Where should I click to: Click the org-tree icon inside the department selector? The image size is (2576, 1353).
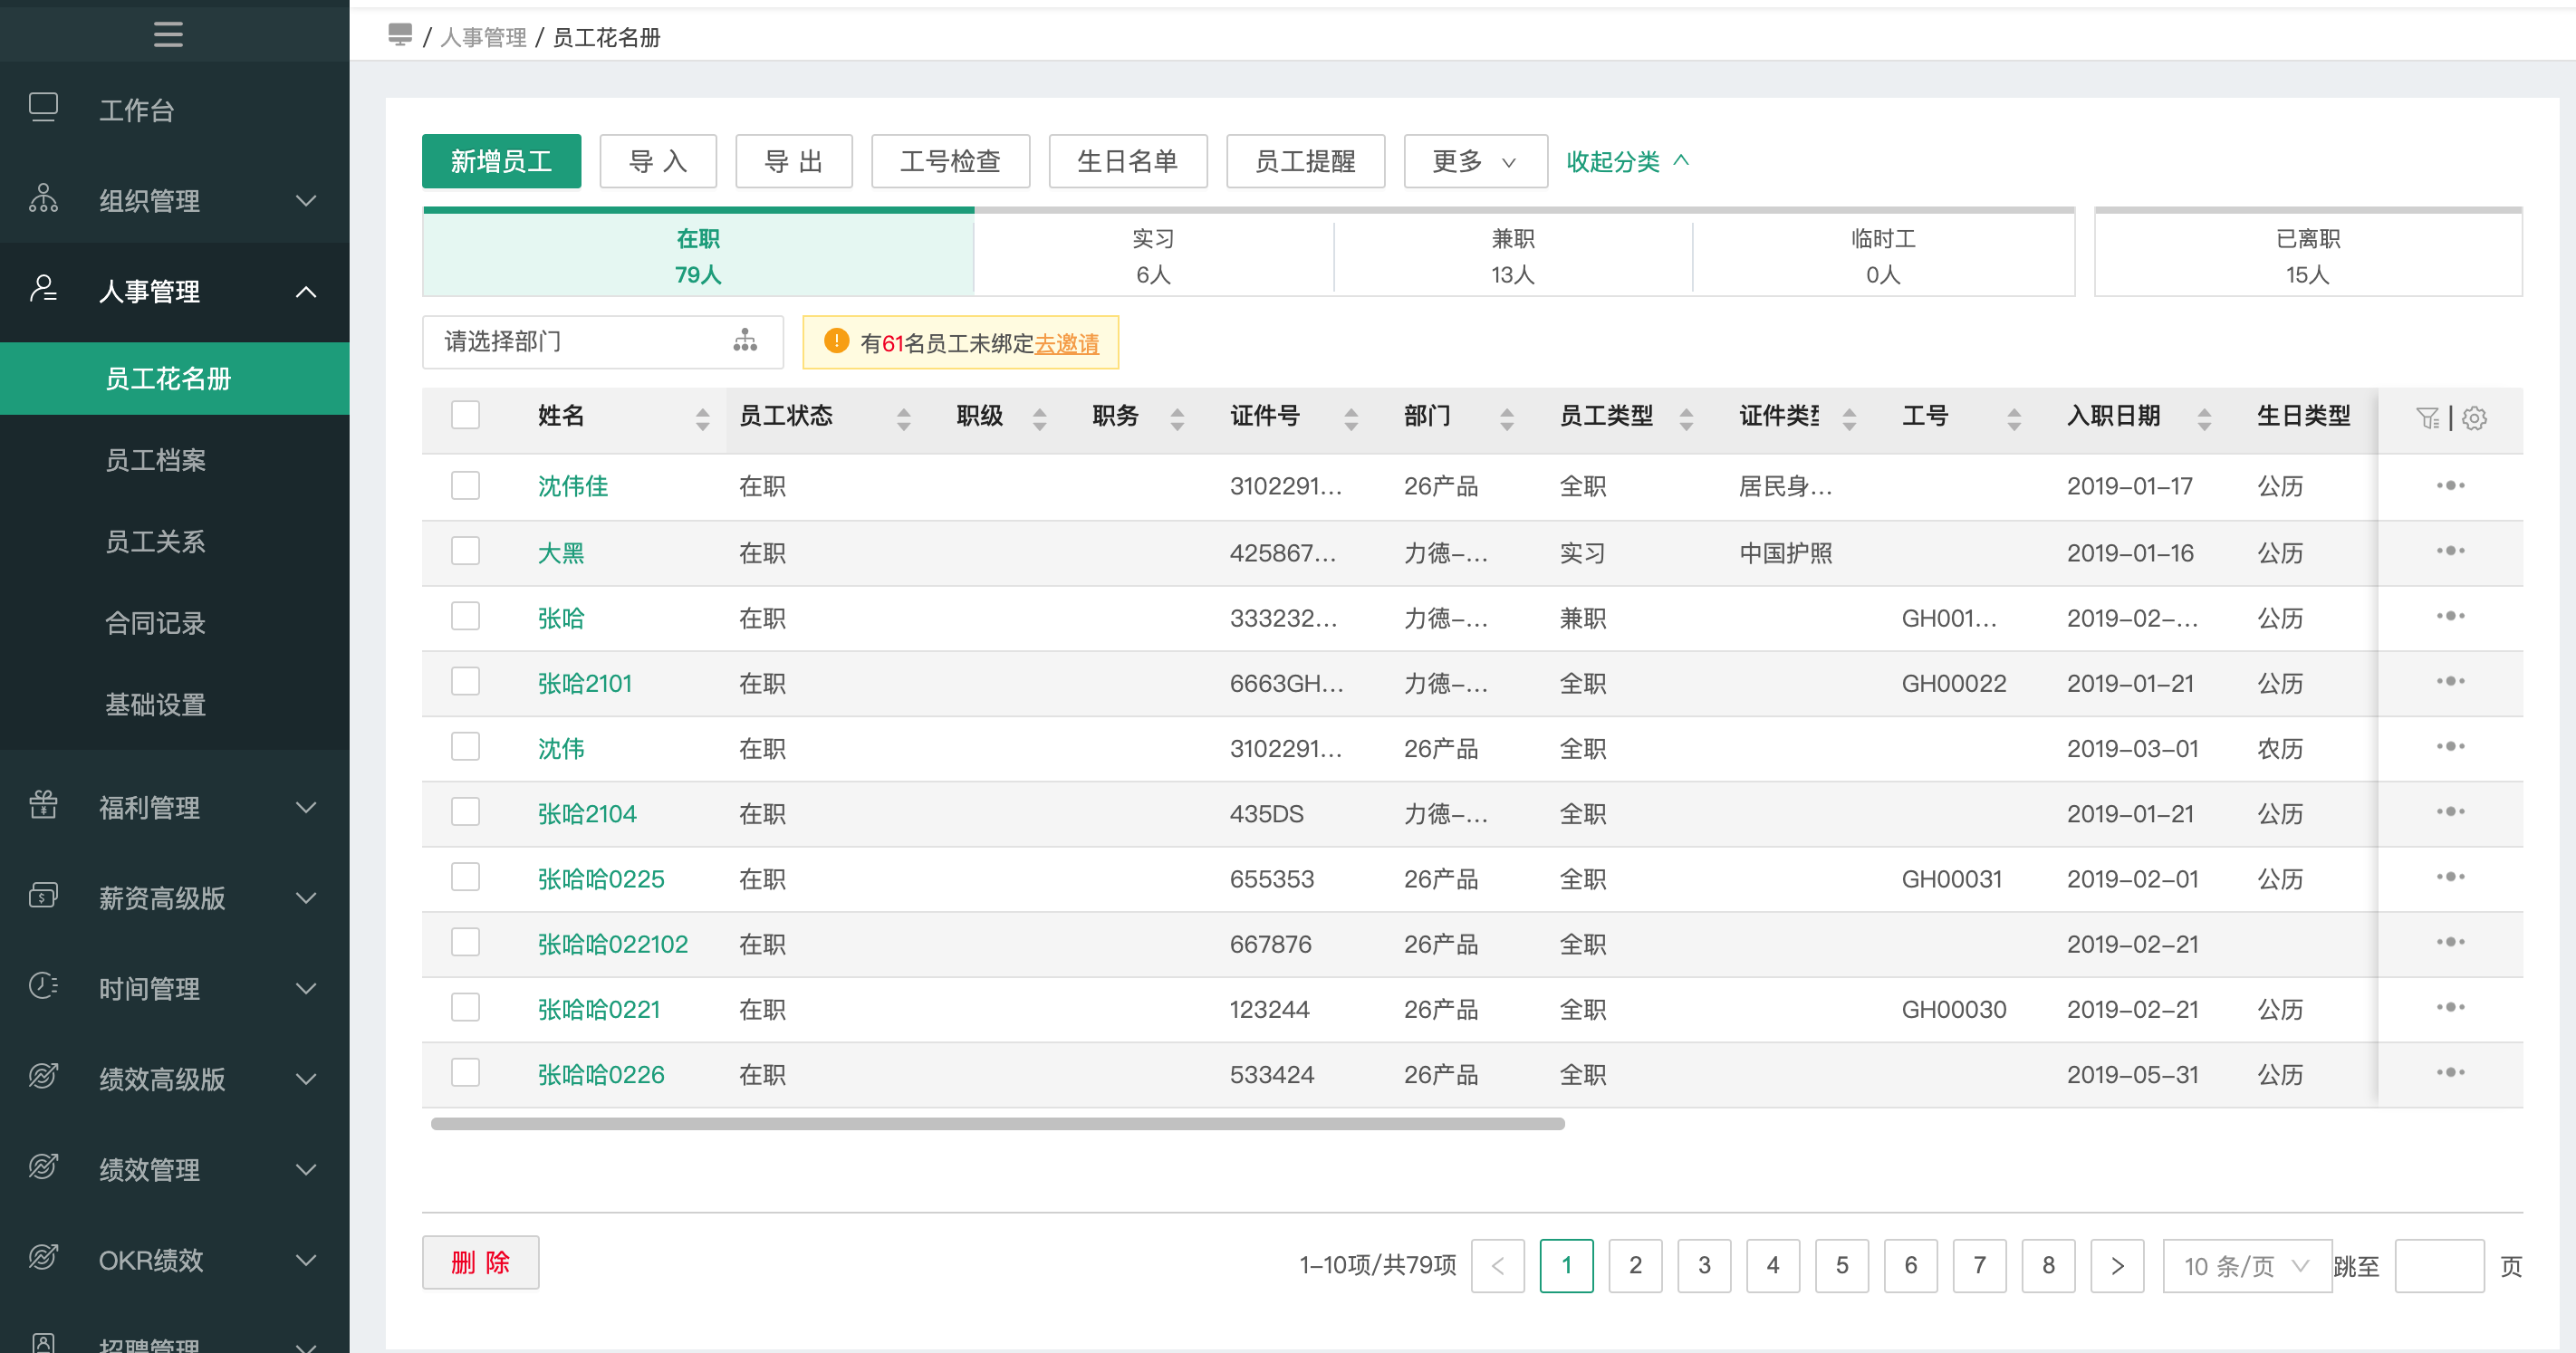(744, 341)
